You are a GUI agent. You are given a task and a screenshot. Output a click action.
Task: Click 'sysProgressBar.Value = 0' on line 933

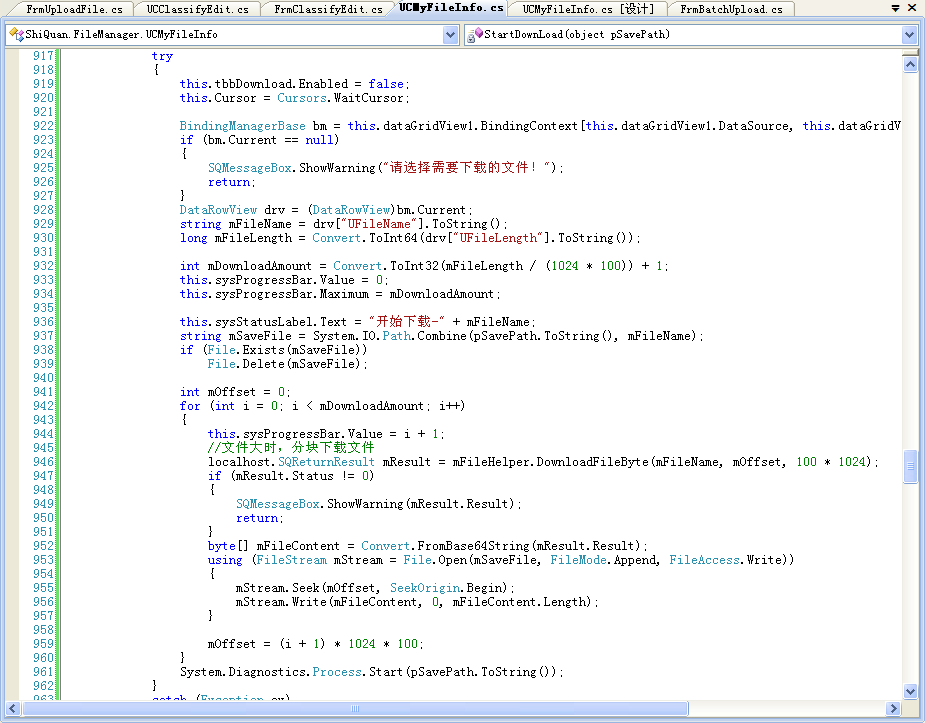coord(299,280)
